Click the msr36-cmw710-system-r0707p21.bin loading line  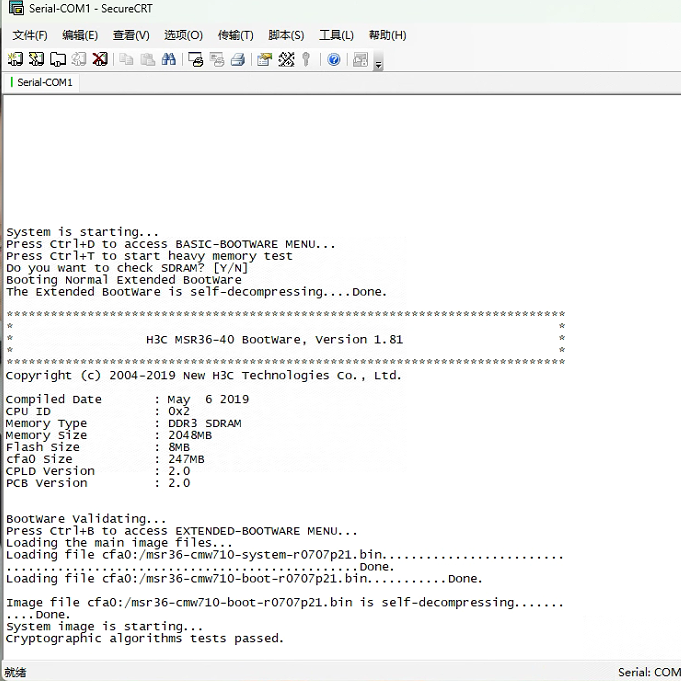coord(285,555)
